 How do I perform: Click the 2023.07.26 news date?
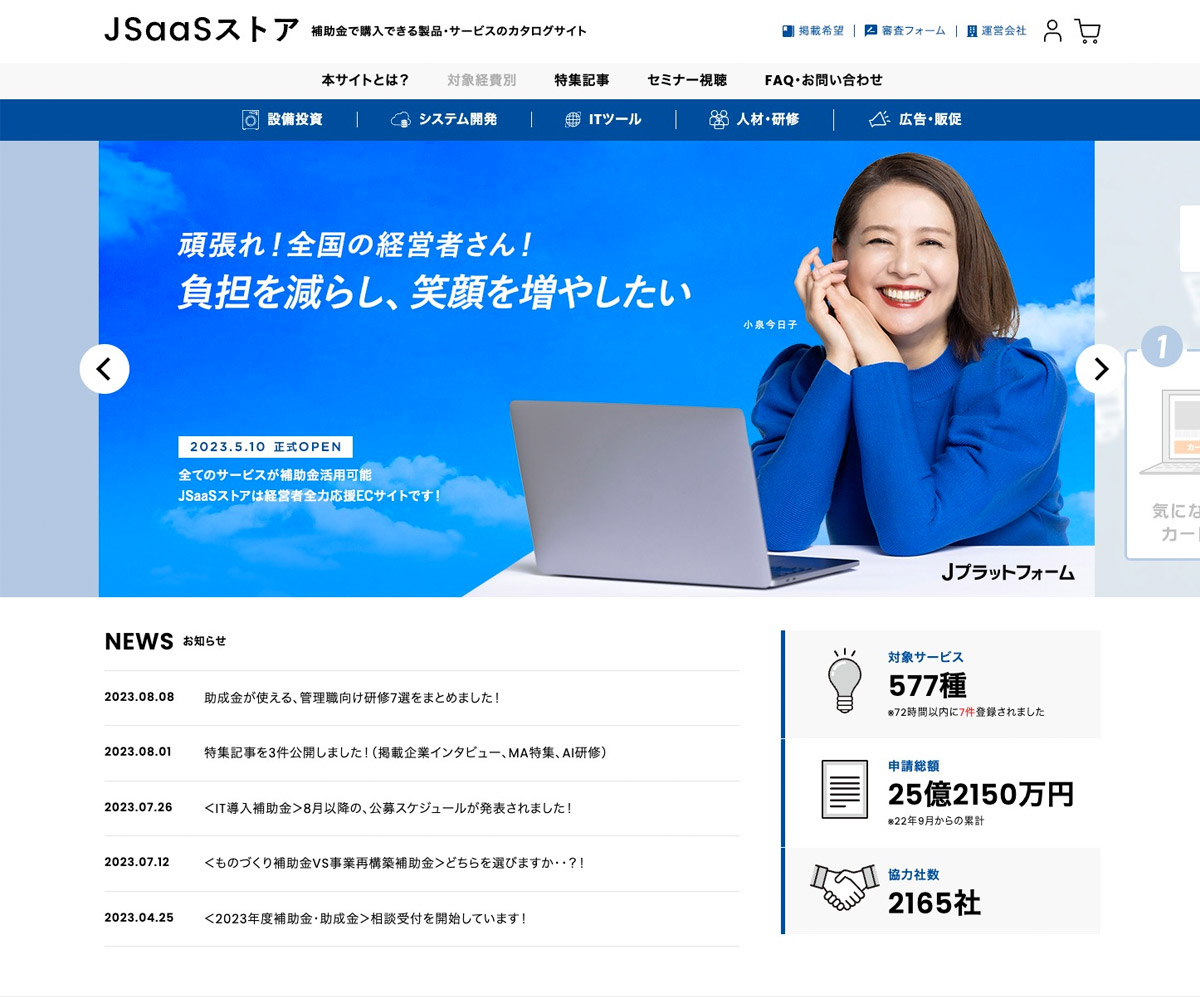[x=138, y=807]
